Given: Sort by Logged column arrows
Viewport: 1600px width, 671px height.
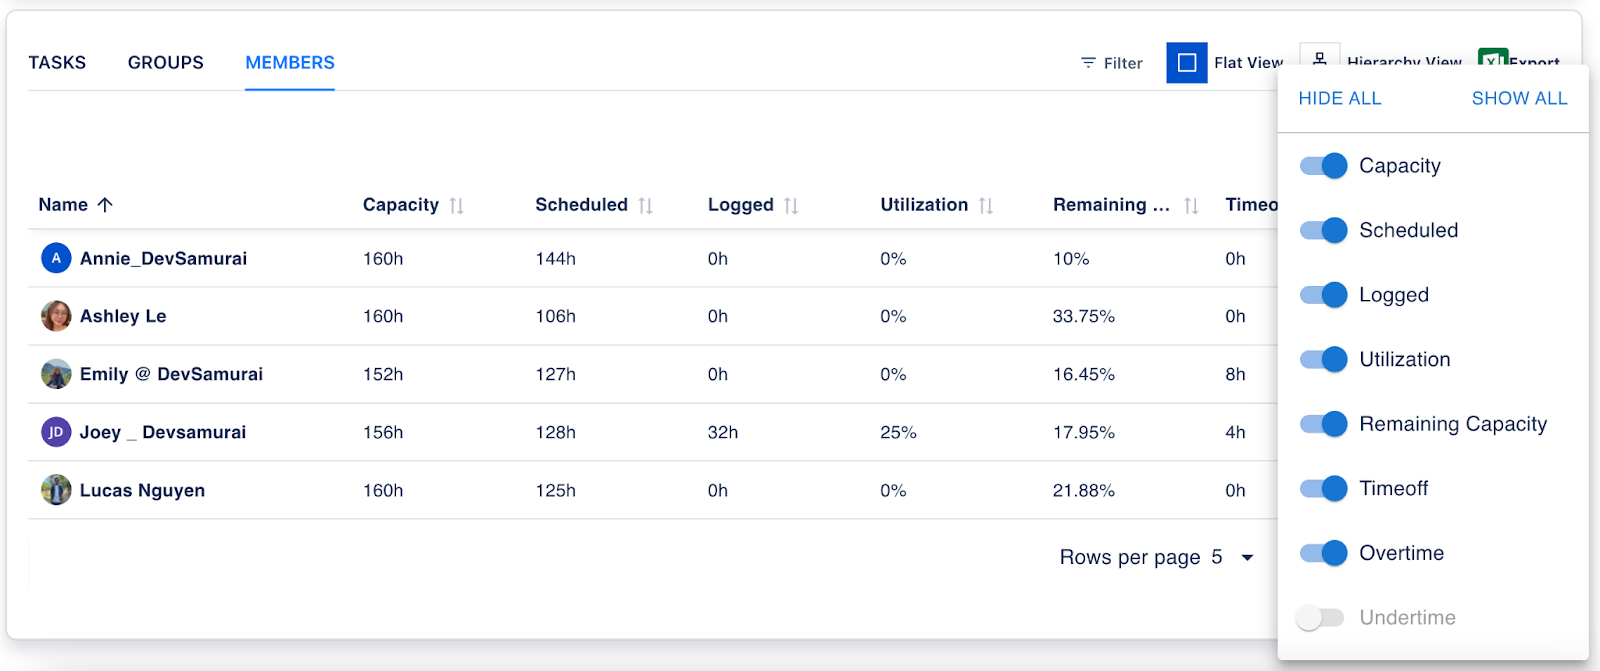Looking at the screenshot, I should pyautogui.click(x=791, y=206).
